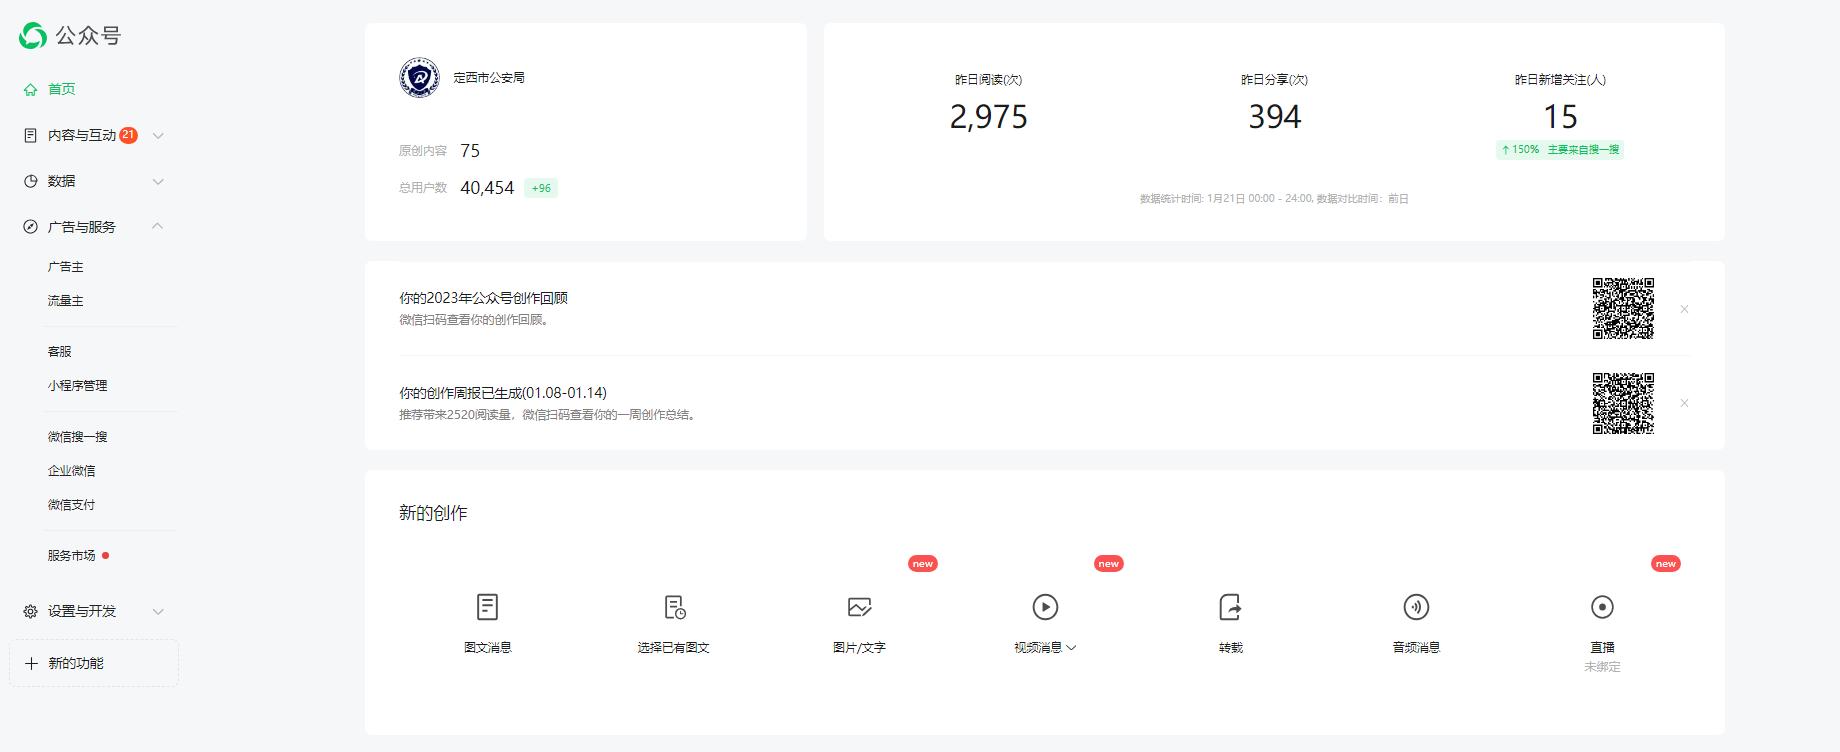Expand the 数据 sidebar menu

[157, 182]
